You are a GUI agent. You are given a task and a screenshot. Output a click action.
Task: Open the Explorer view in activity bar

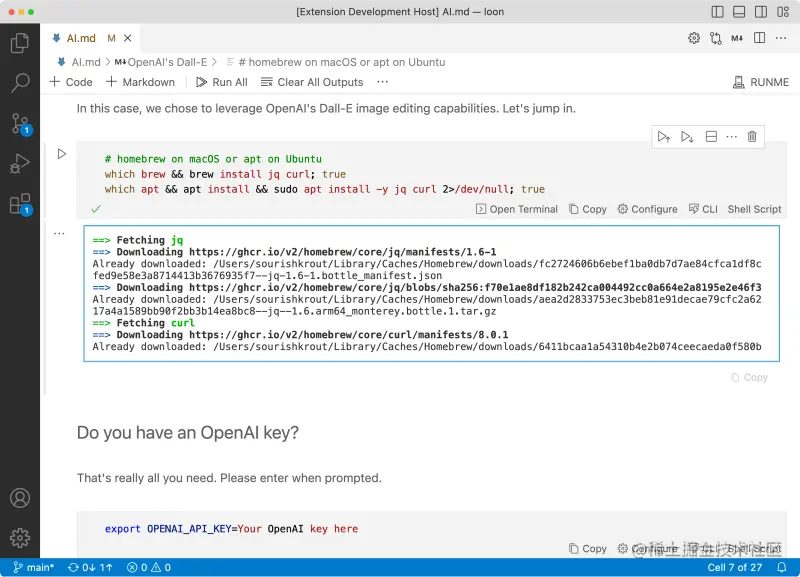(19, 43)
